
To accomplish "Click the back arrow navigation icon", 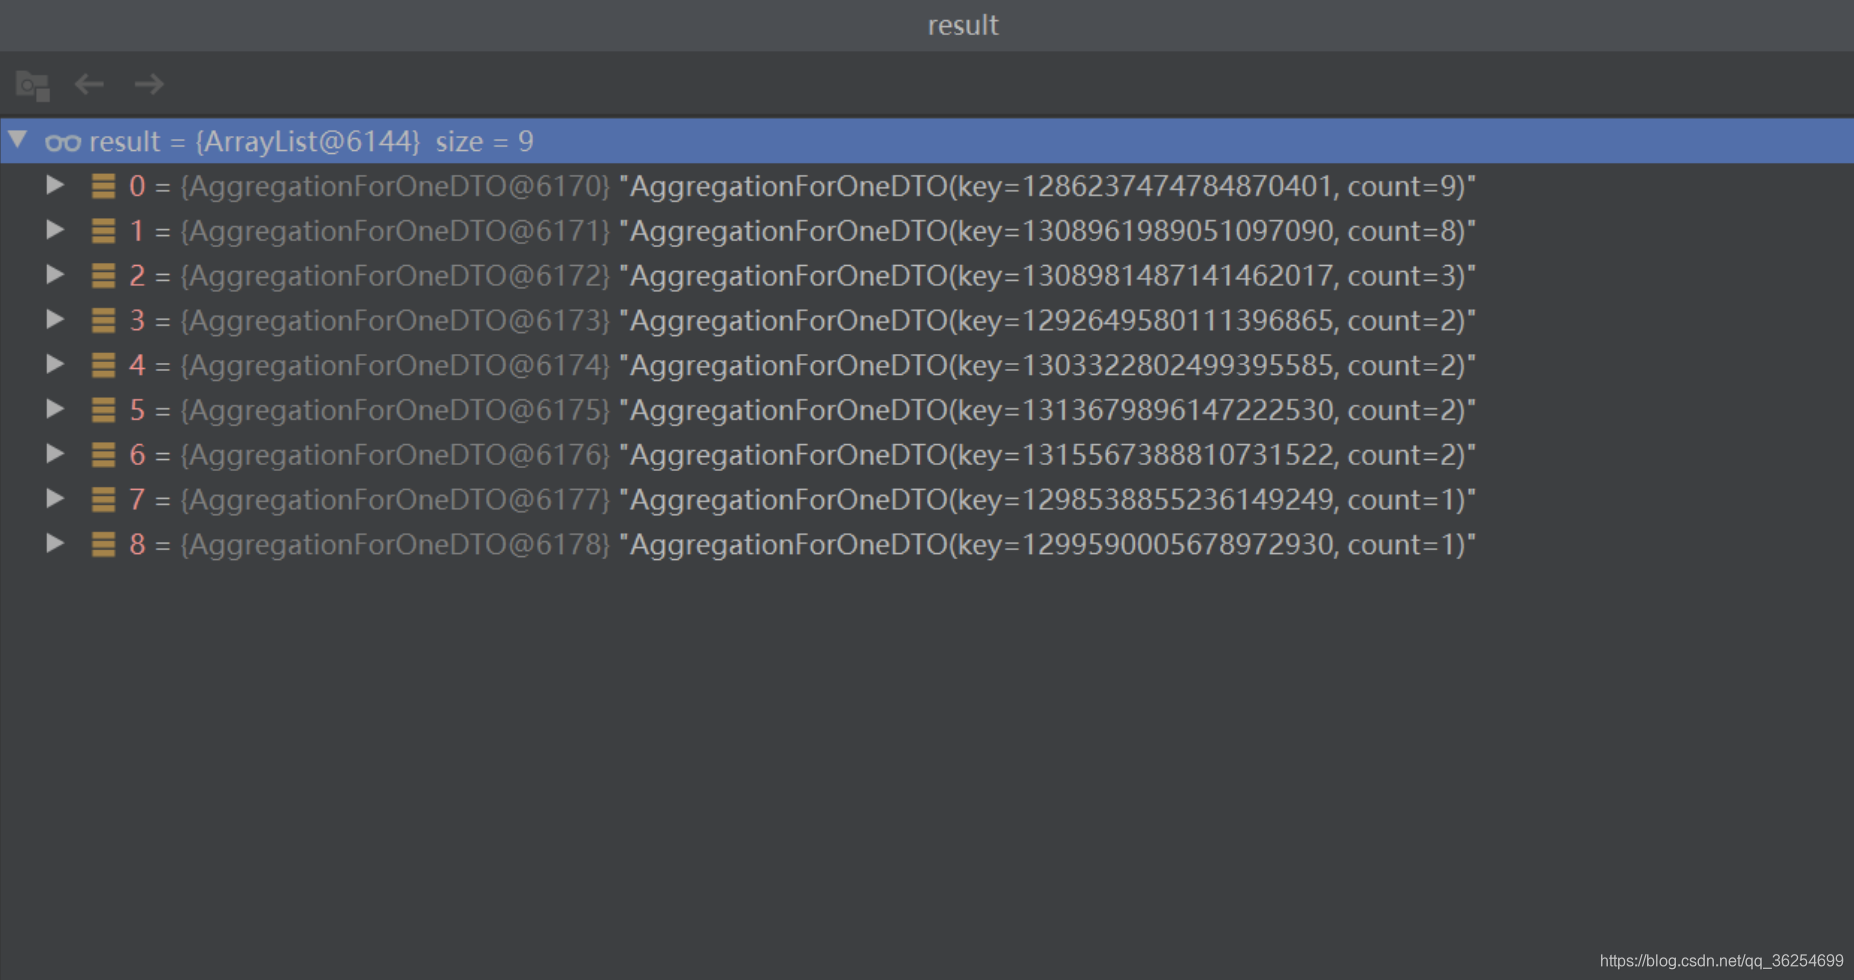I will (x=90, y=85).
